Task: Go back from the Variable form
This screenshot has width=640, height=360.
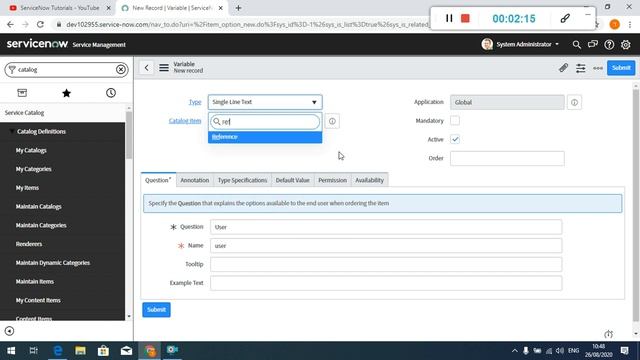Action: [x=147, y=68]
